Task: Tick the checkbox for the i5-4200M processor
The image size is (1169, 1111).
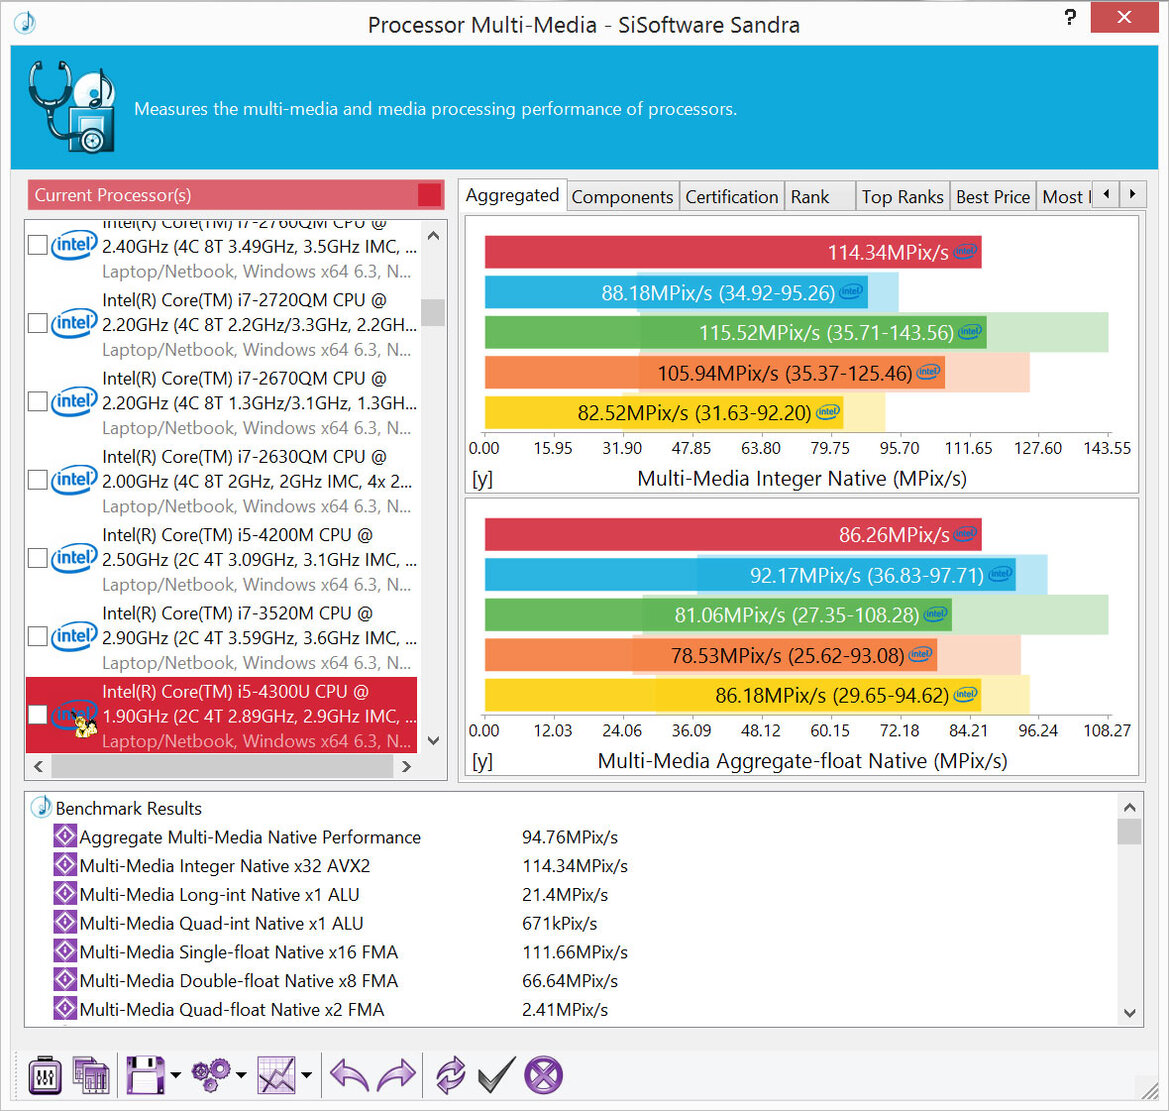Action: click(37, 558)
